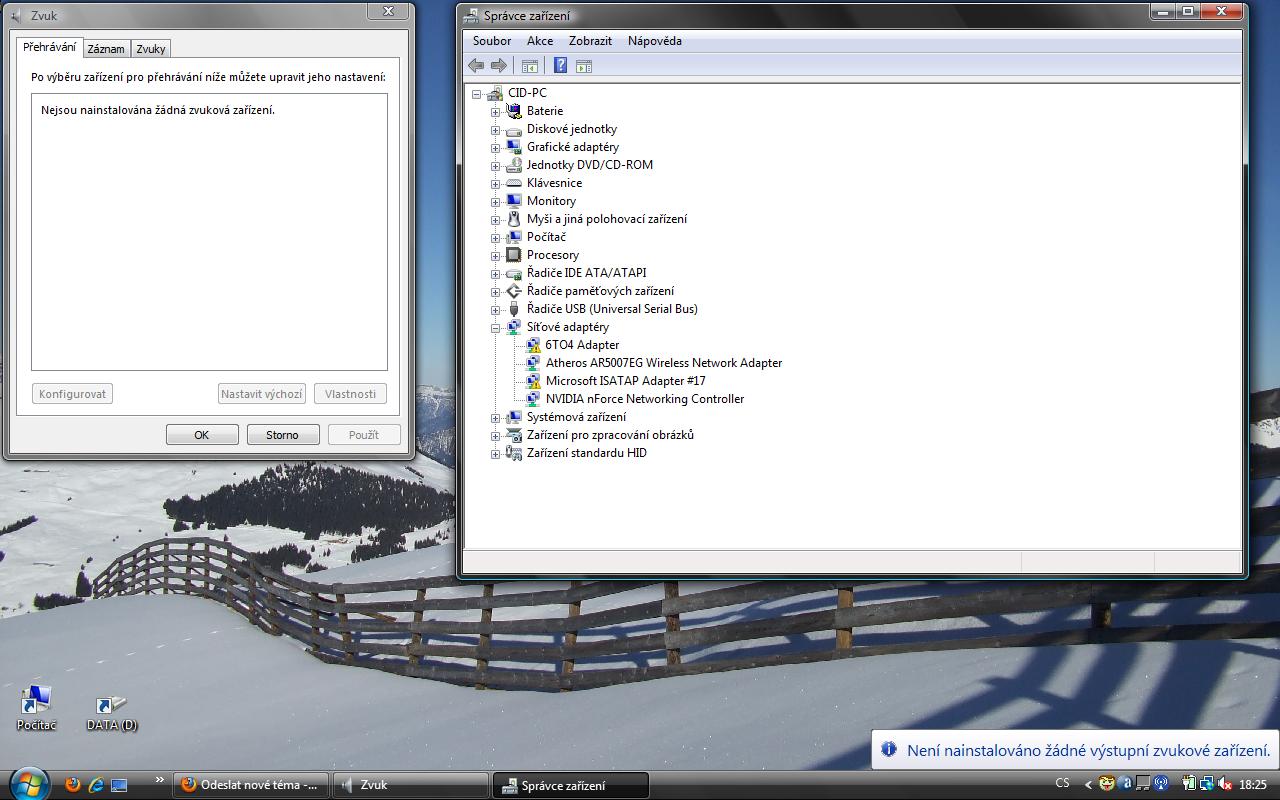Open Firefox from the quick launch bar
Image resolution: width=1280 pixels, height=800 pixels.
pyautogui.click(x=73, y=785)
